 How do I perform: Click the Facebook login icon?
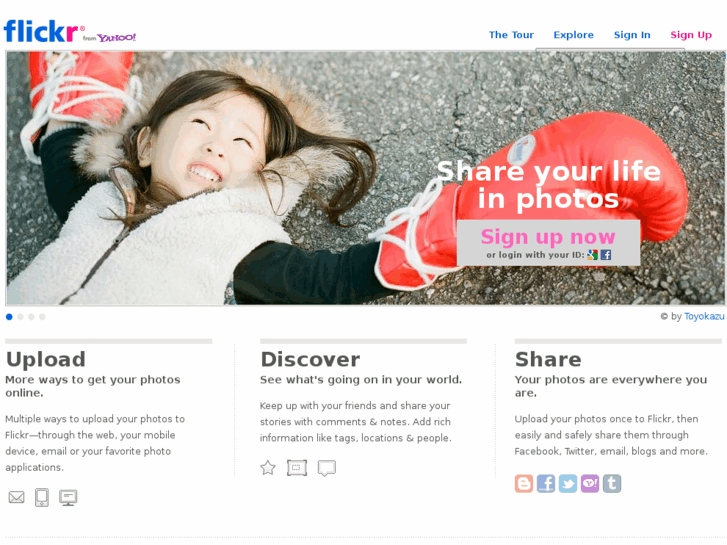pyautogui.click(x=606, y=255)
